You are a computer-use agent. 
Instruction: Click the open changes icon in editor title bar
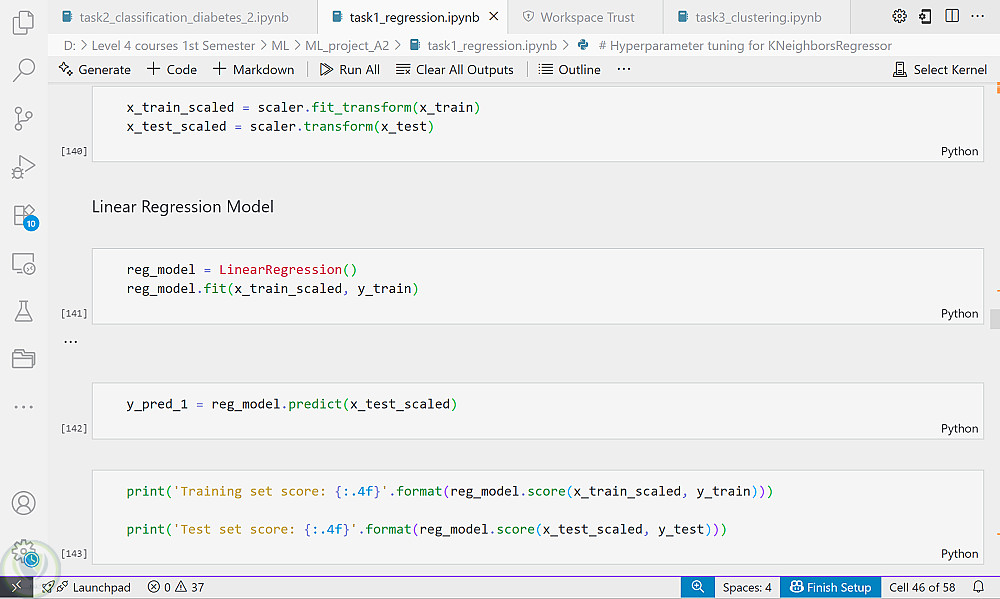click(925, 17)
